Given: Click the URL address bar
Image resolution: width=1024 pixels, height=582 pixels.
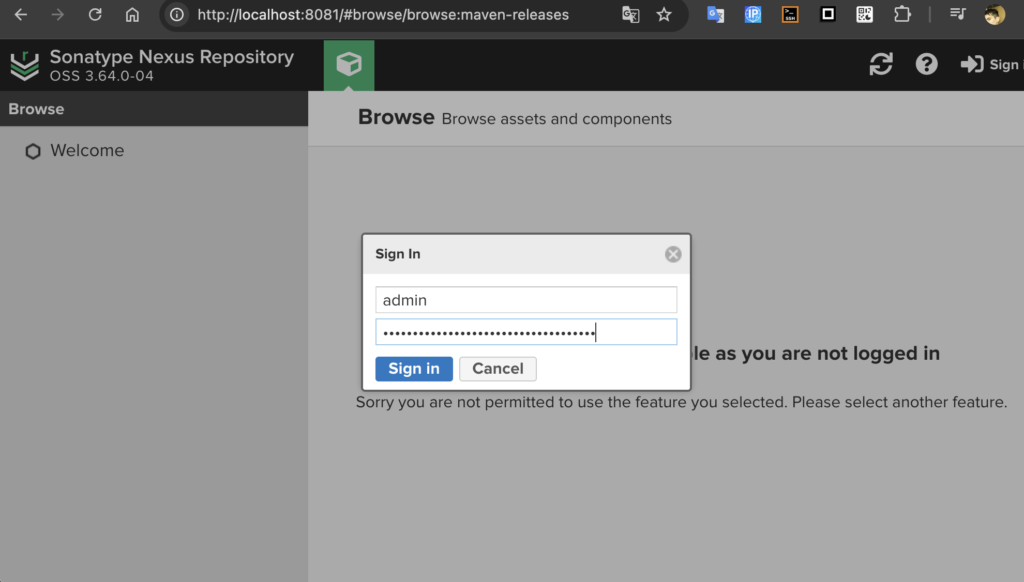Looking at the screenshot, I should coord(400,15).
